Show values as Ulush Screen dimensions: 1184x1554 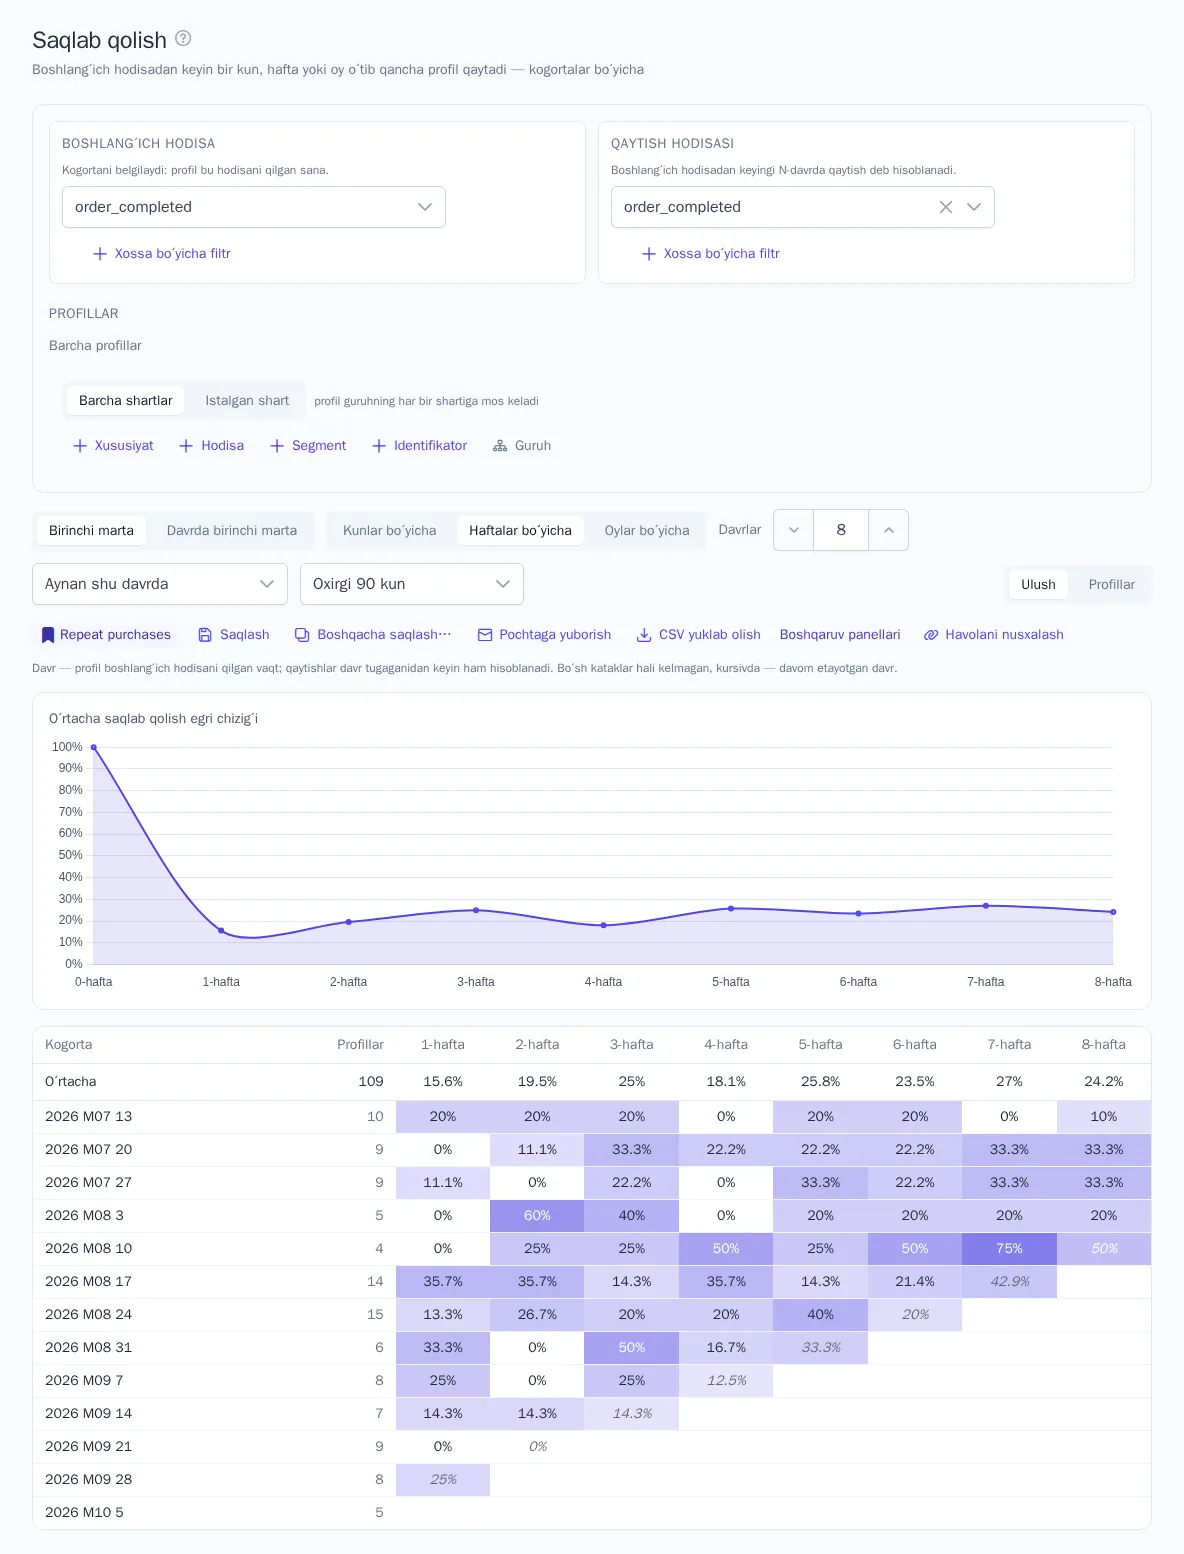pyautogui.click(x=1038, y=585)
